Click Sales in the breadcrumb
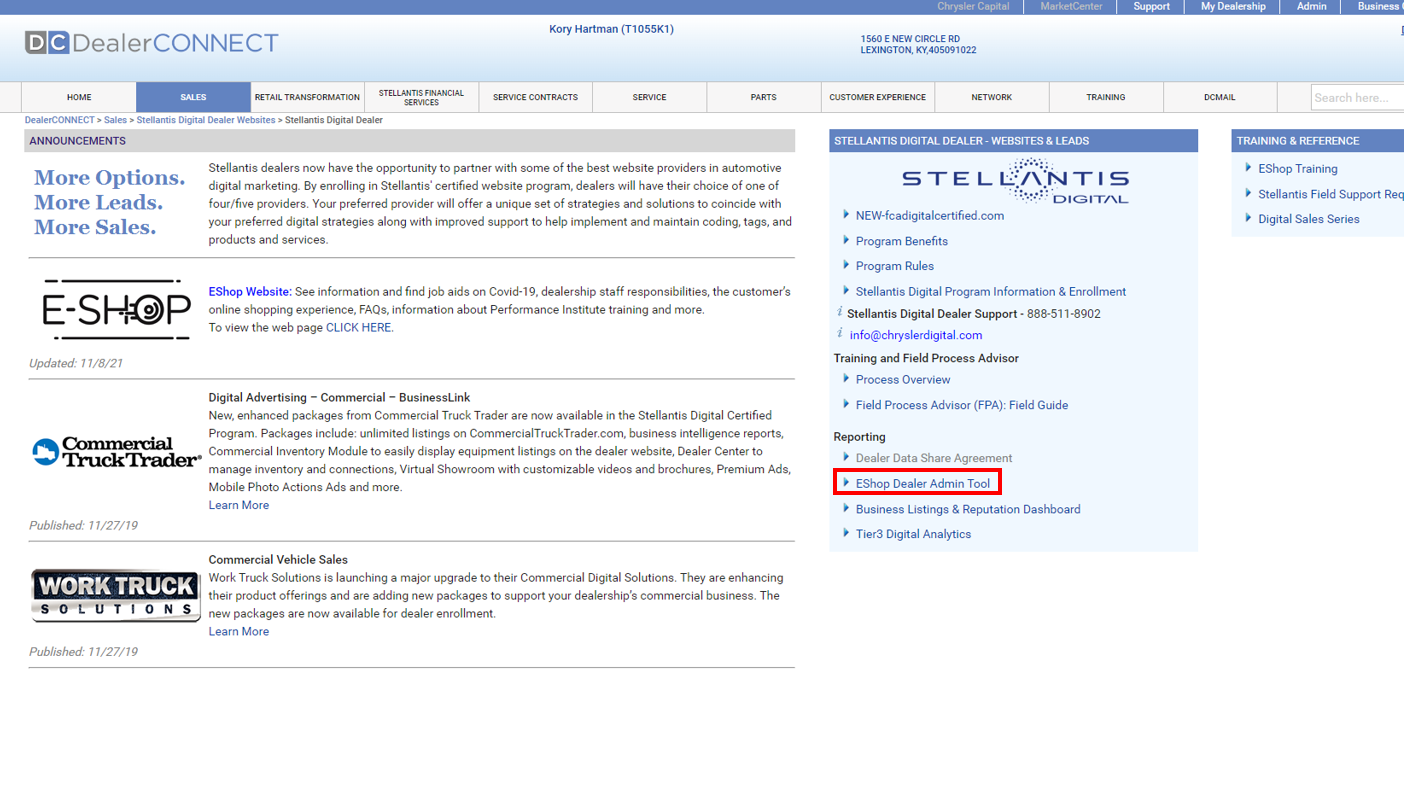This screenshot has width=1408, height=789. point(115,120)
